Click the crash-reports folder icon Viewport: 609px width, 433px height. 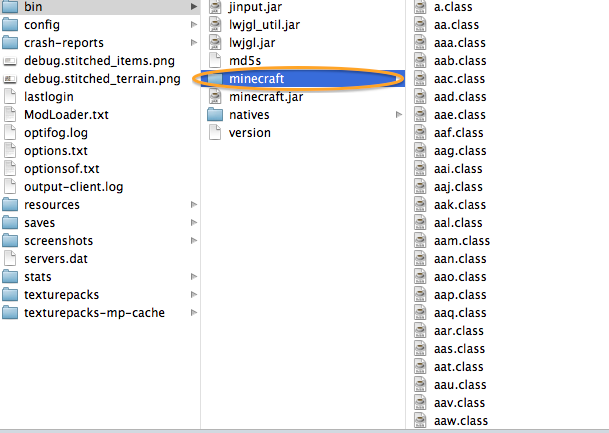[x=10, y=43]
